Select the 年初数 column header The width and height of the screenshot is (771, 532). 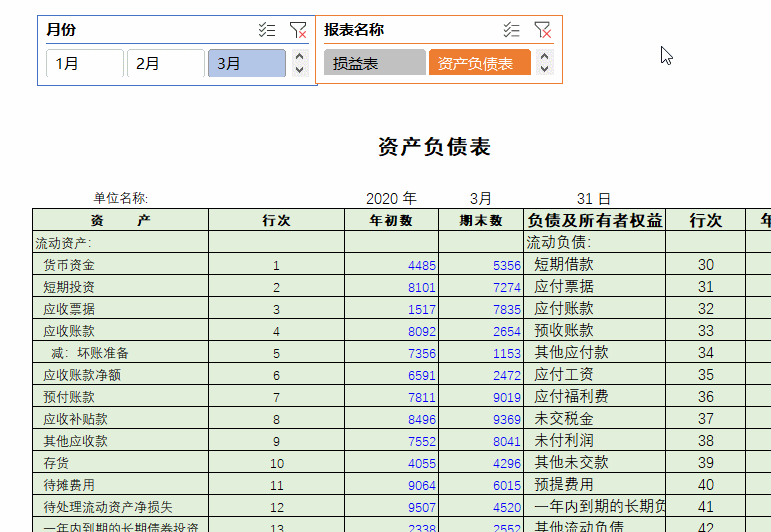click(391, 220)
